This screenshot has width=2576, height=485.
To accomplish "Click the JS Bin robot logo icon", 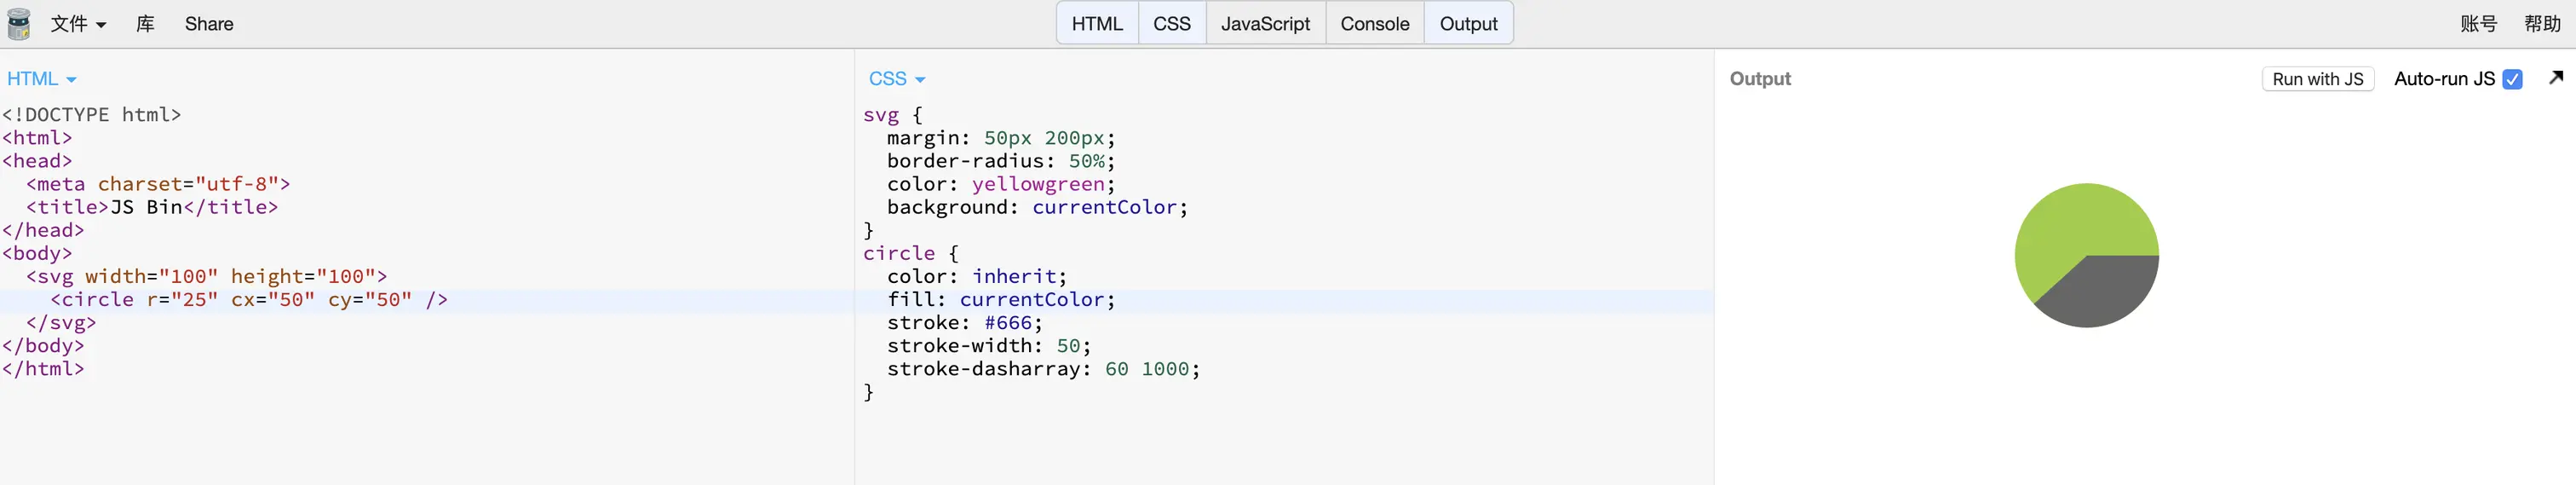I will pyautogui.click(x=19, y=24).
